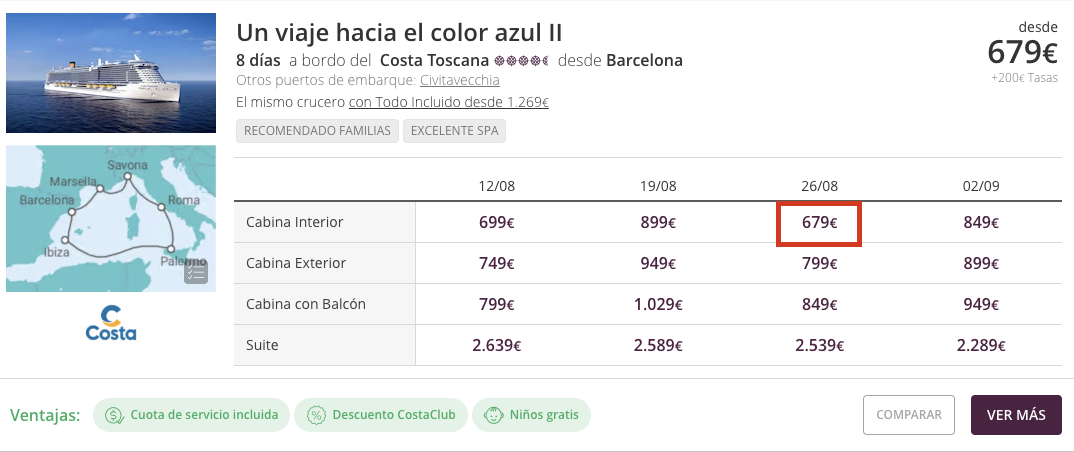Open the cruise title Un viaje hacia el color azul II
This screenshot has width=1074, height=452.
click(x=399, y=32)
